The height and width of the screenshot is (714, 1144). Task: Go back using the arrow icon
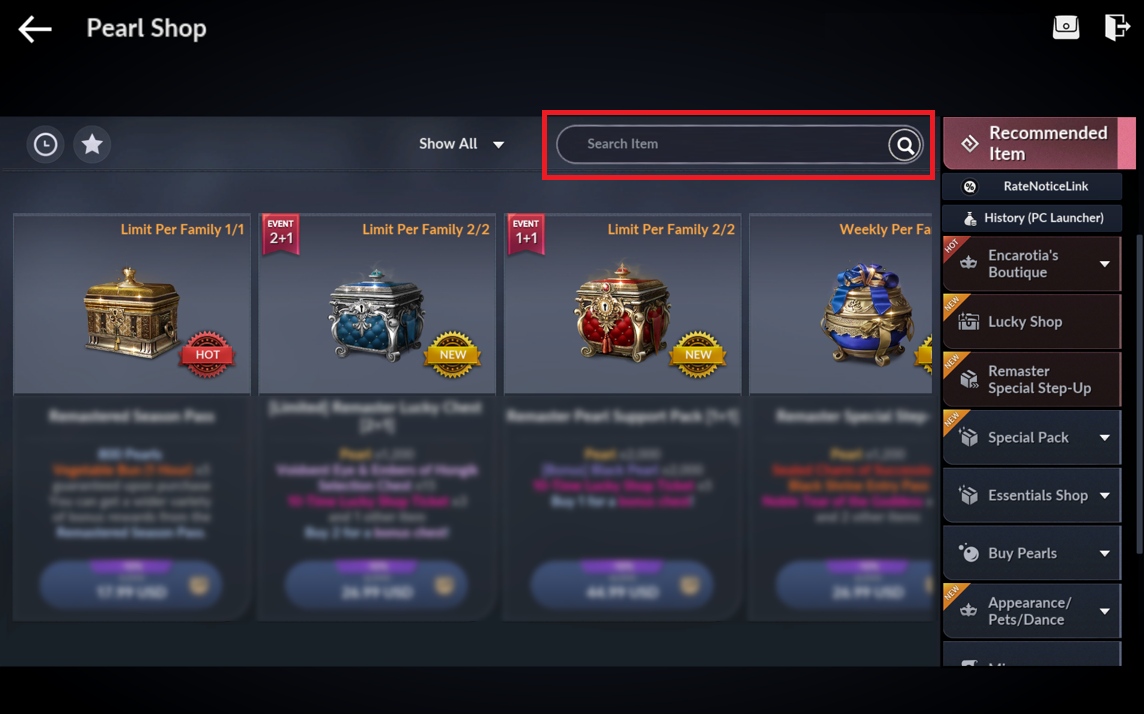[35, 29]
